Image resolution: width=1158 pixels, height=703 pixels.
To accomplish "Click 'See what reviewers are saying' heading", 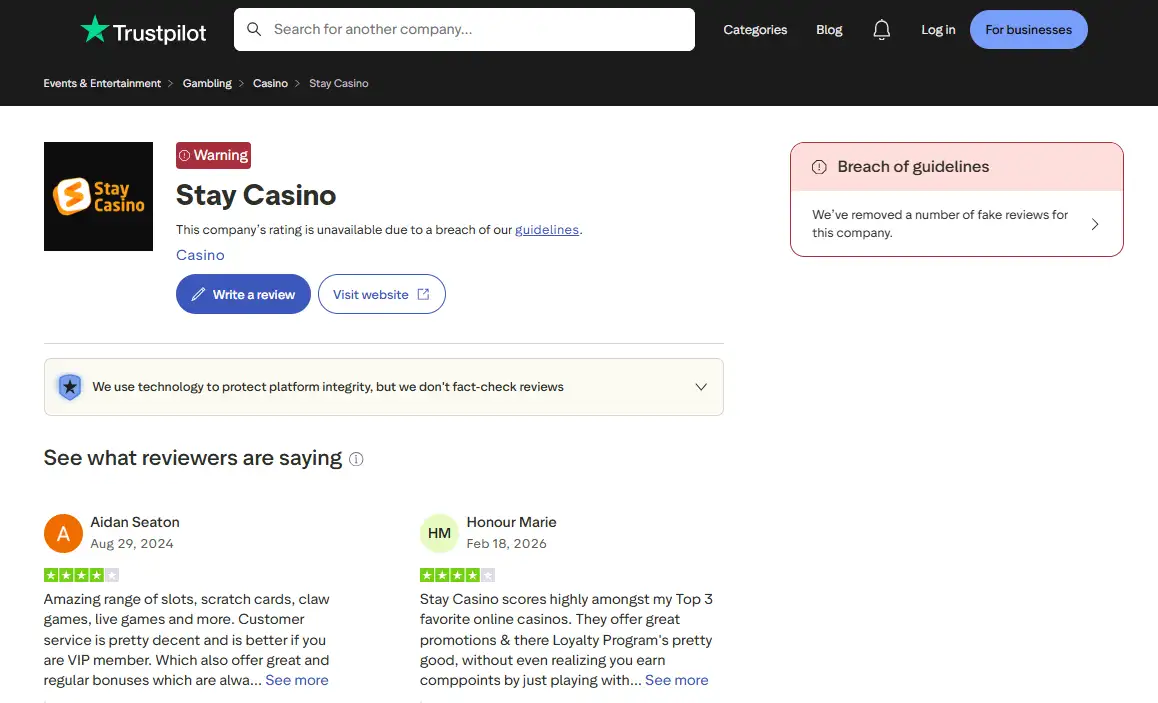I will (193, 458).
